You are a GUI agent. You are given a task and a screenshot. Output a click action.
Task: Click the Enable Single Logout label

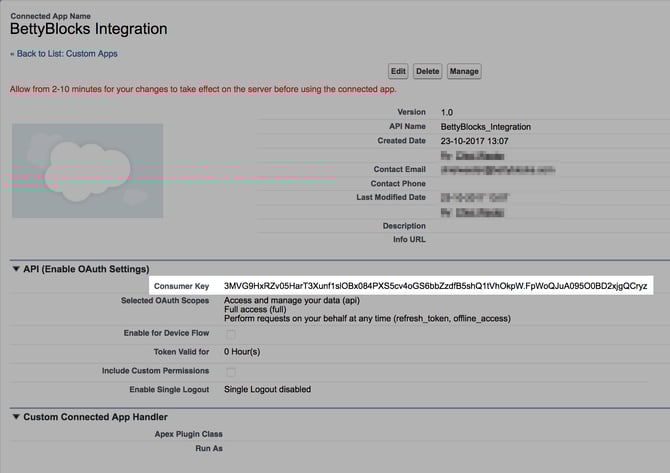(169, 390)
